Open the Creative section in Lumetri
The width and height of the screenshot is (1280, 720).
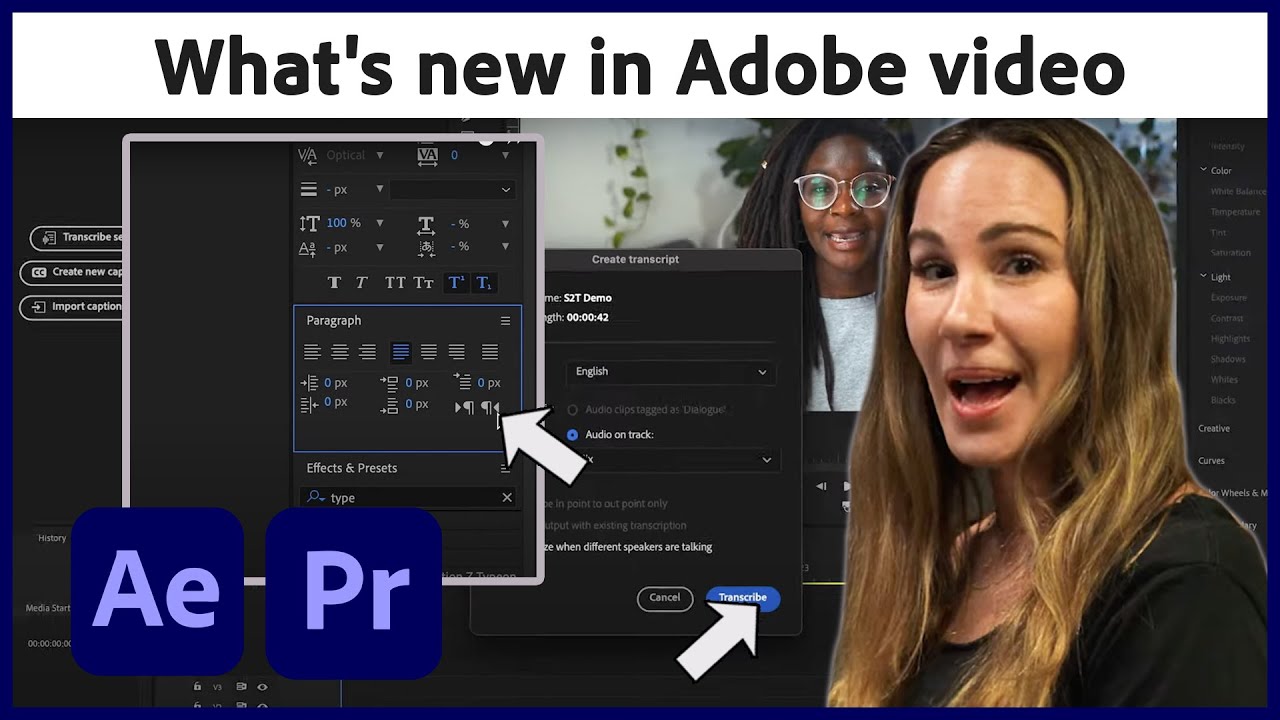coord(1214,429)
